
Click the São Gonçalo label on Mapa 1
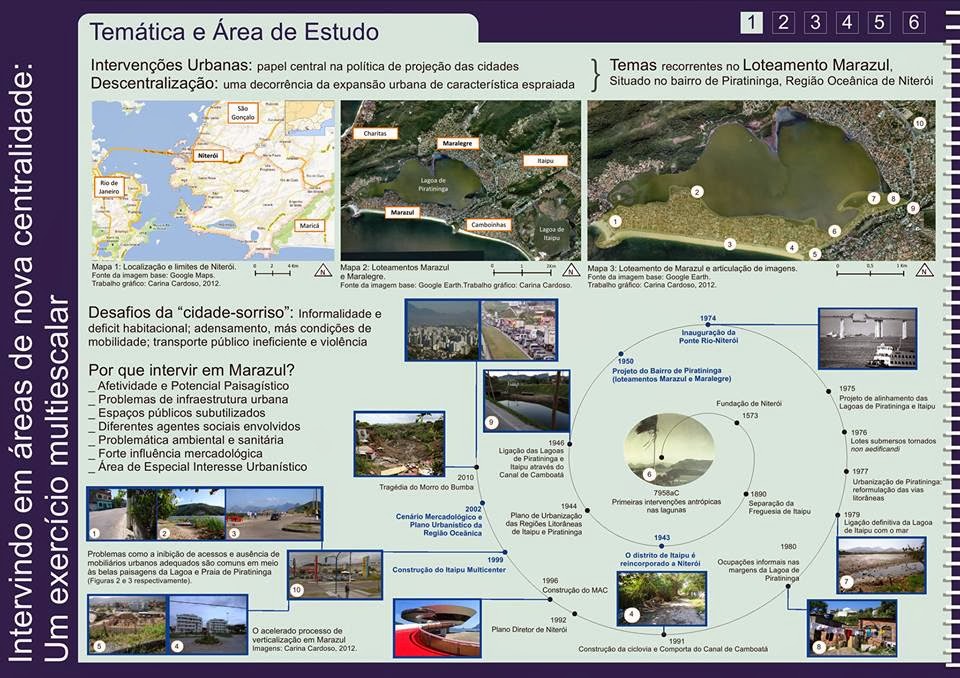pyautogui.click(x=243, y=113)
